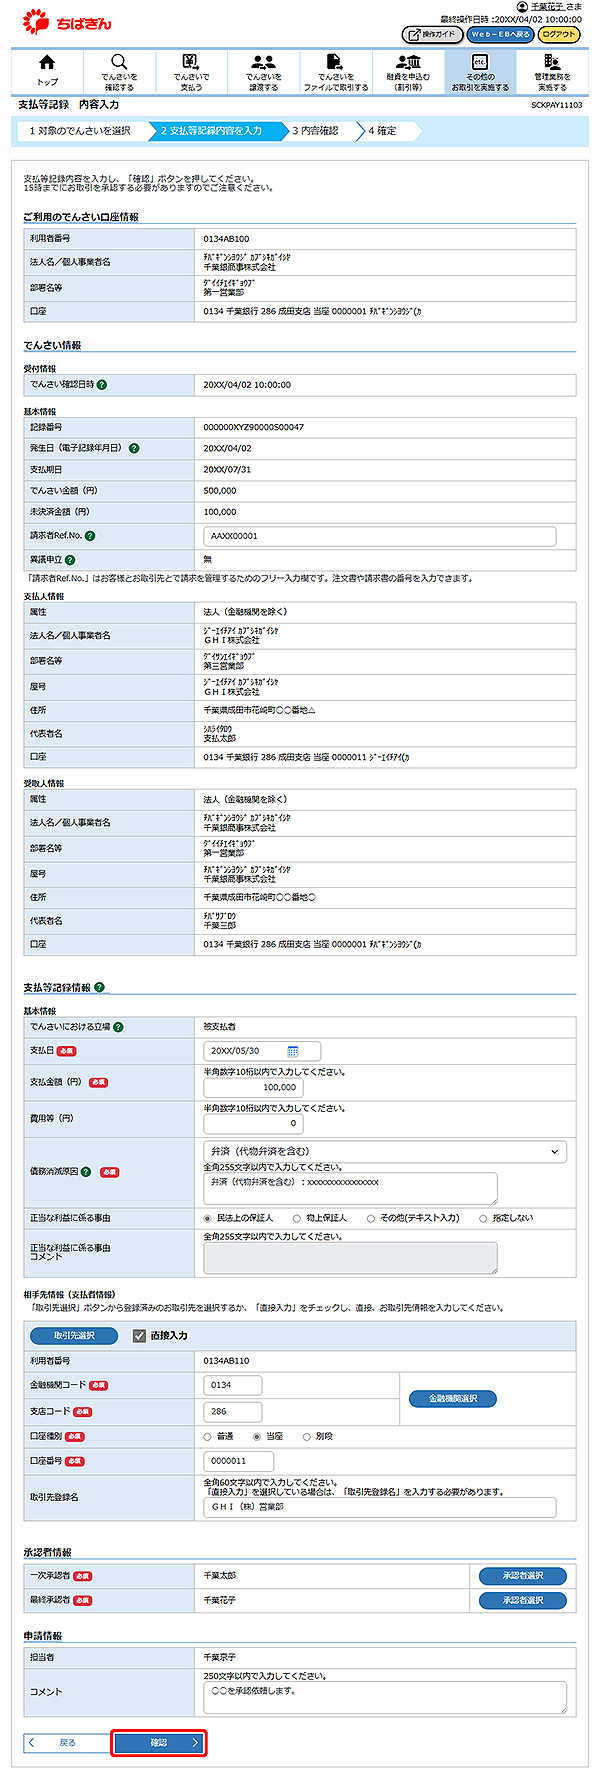Edit the 請求者Ref.No. field AAXX00001

tap(379, 536)
